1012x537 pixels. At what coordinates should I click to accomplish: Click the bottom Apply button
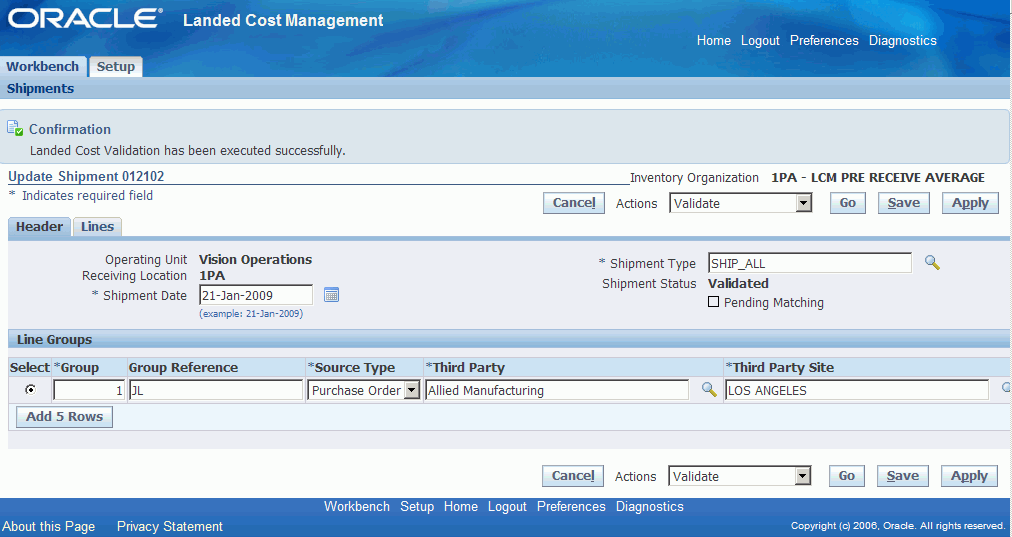[969, 476]
